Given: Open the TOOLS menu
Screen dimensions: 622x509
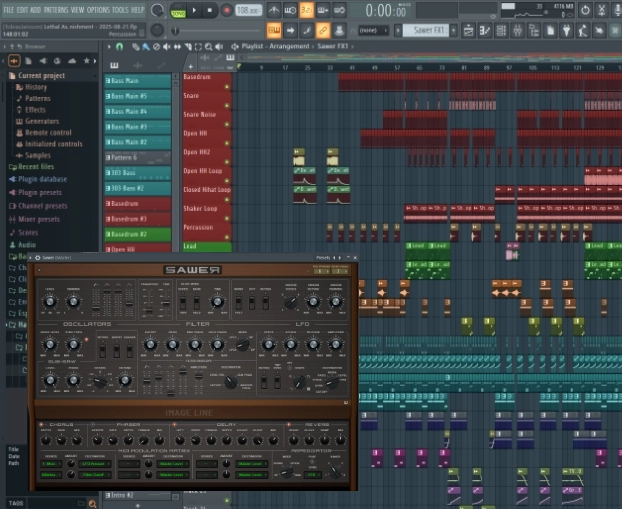Looking at the screenshot, I should tap(120, 10).
